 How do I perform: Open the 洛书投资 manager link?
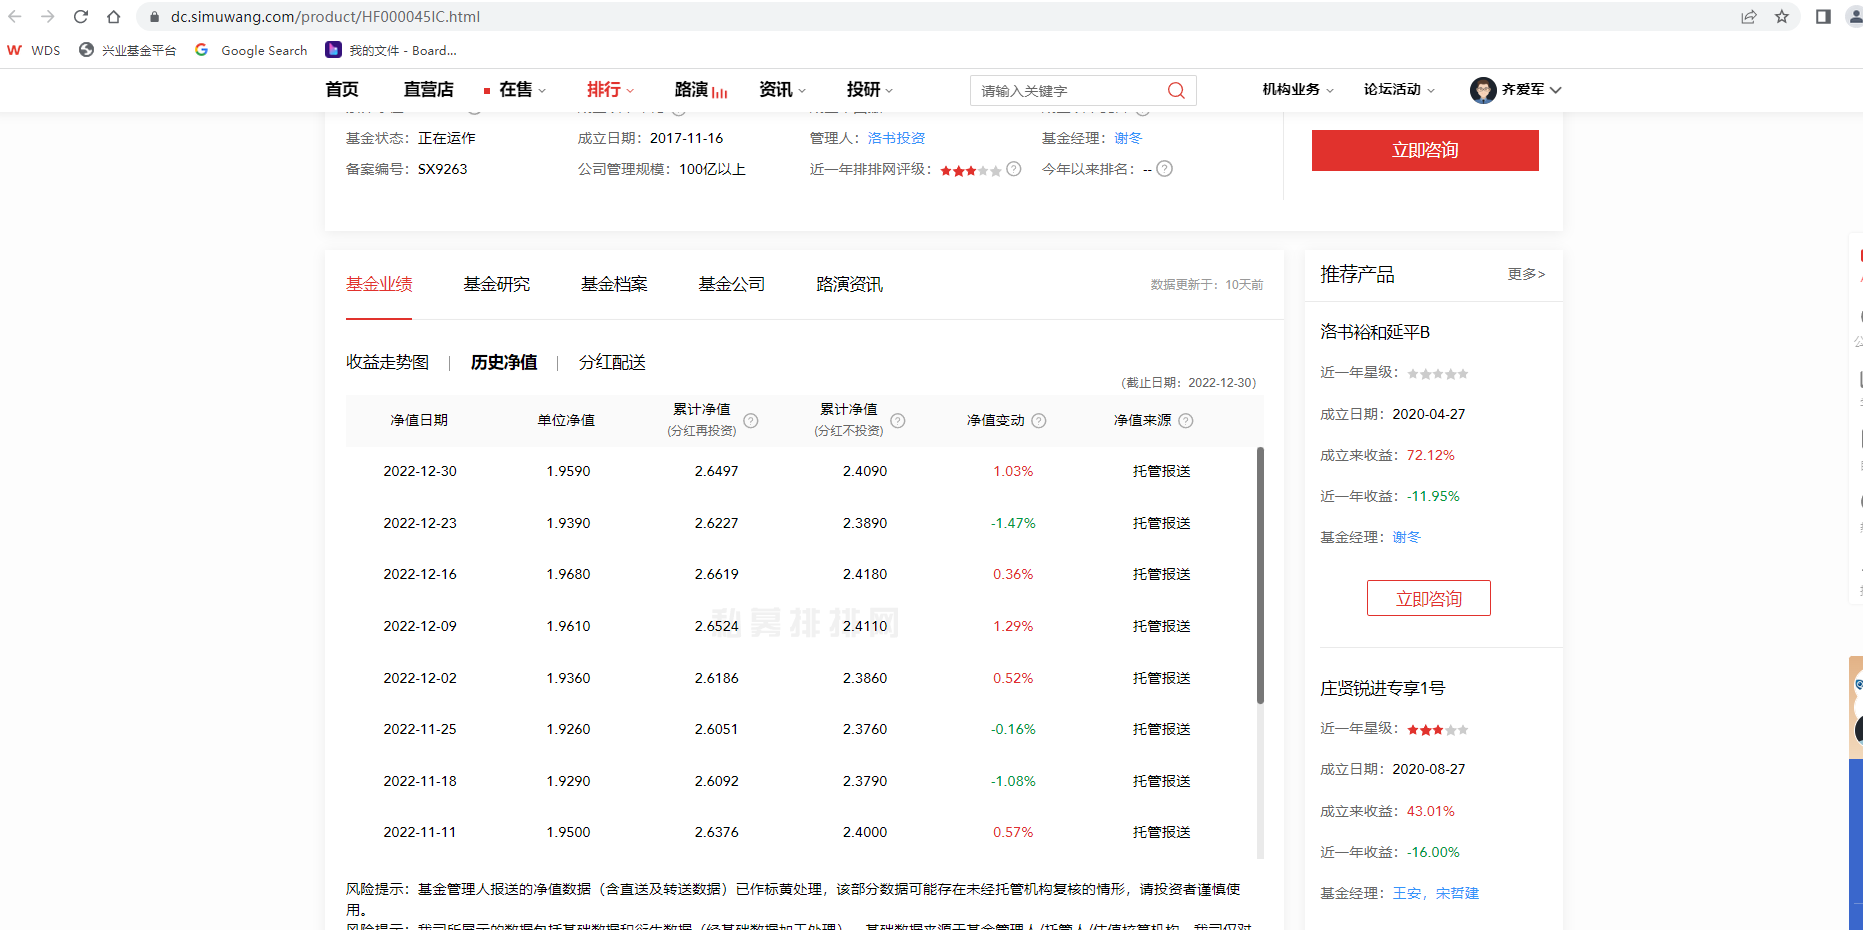pos(896,138)
